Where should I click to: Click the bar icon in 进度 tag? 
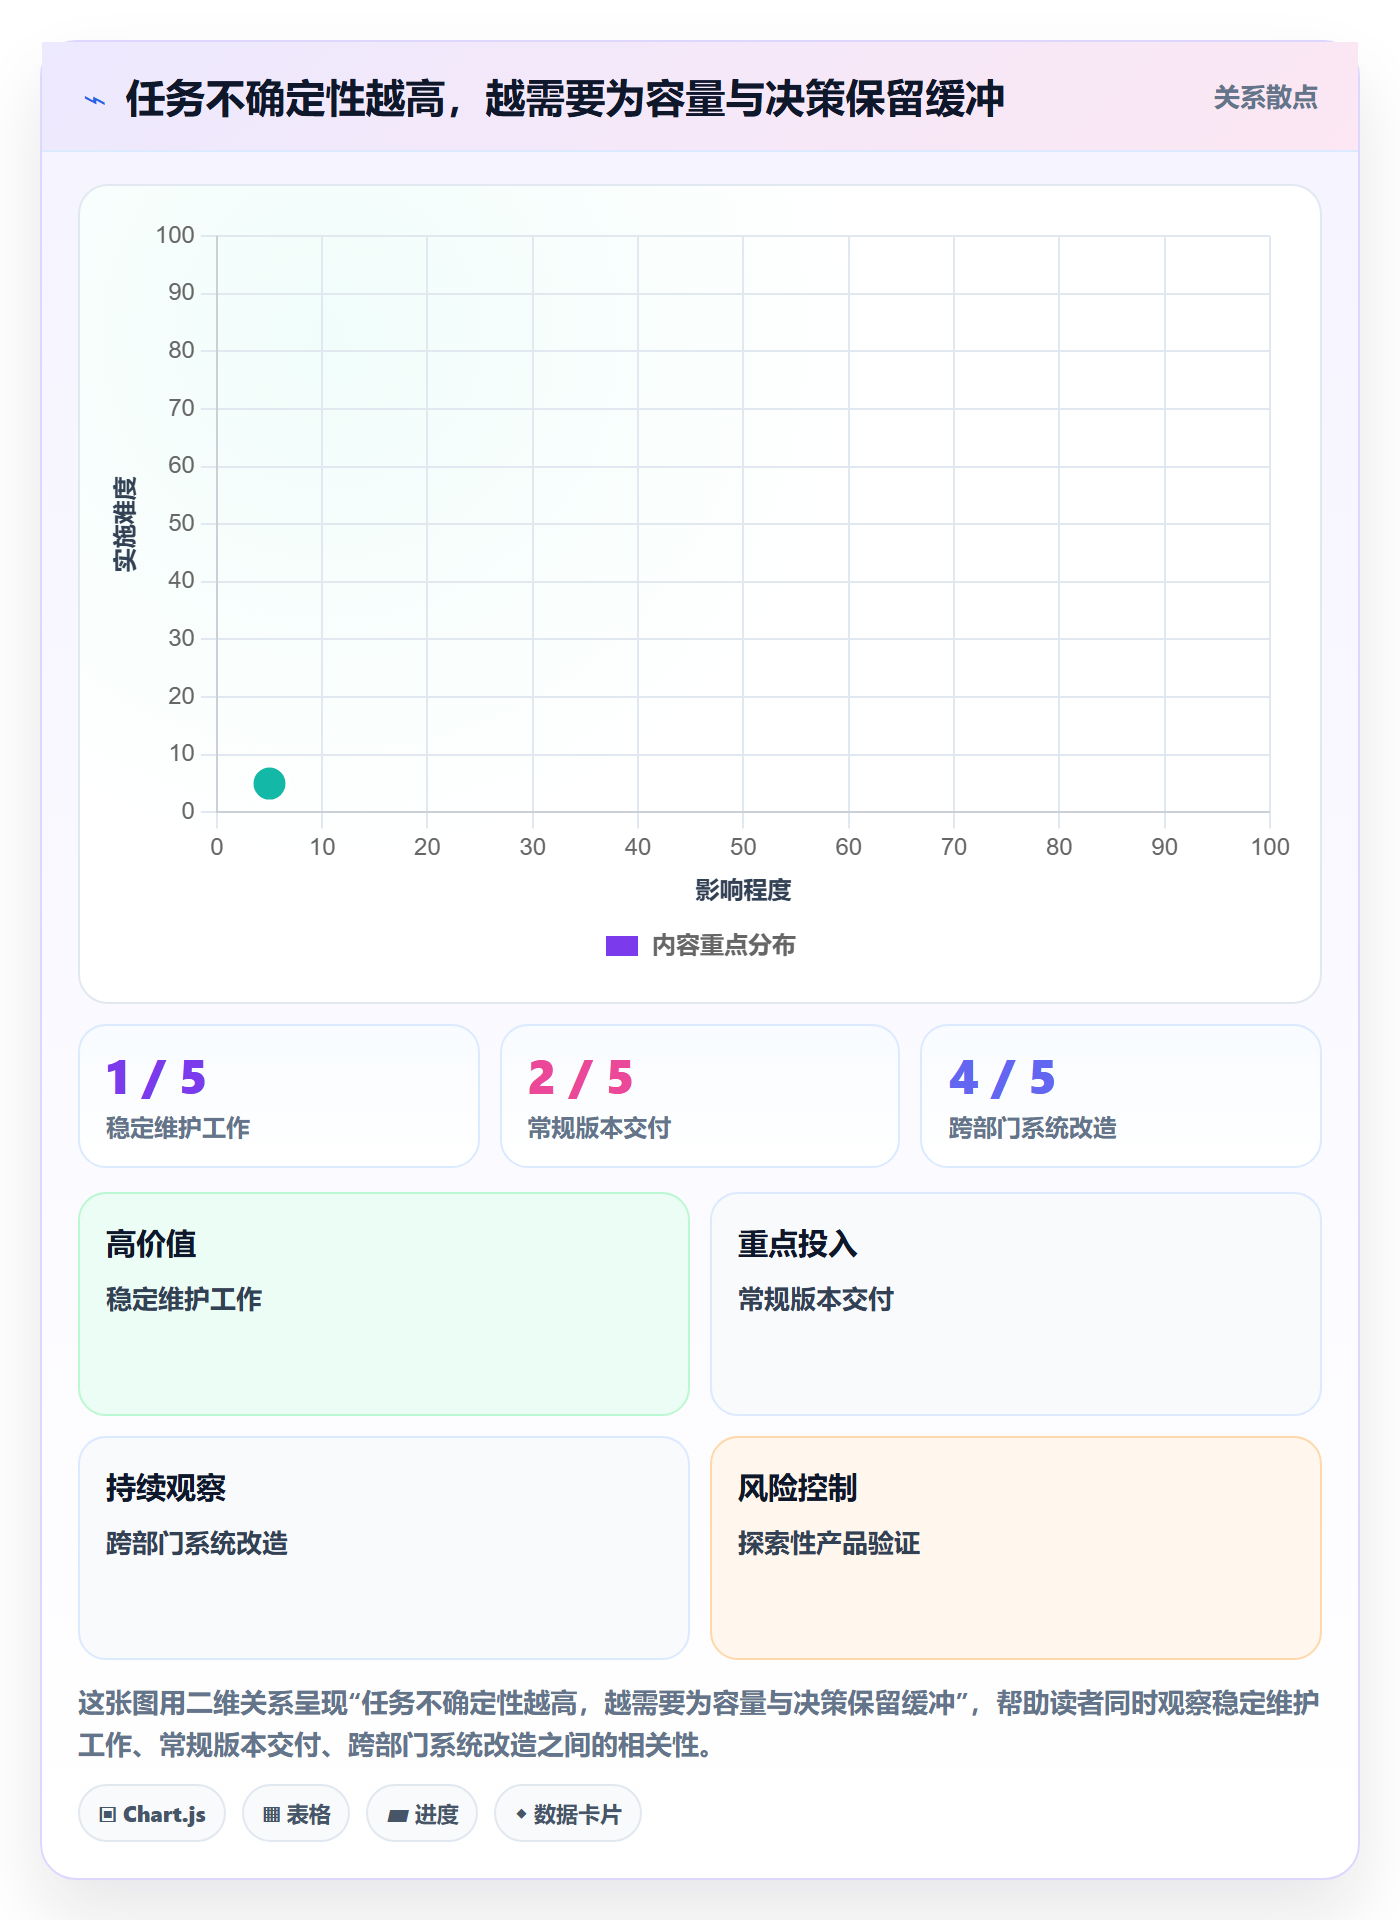pyautogui.click(x=398, y=1815)
